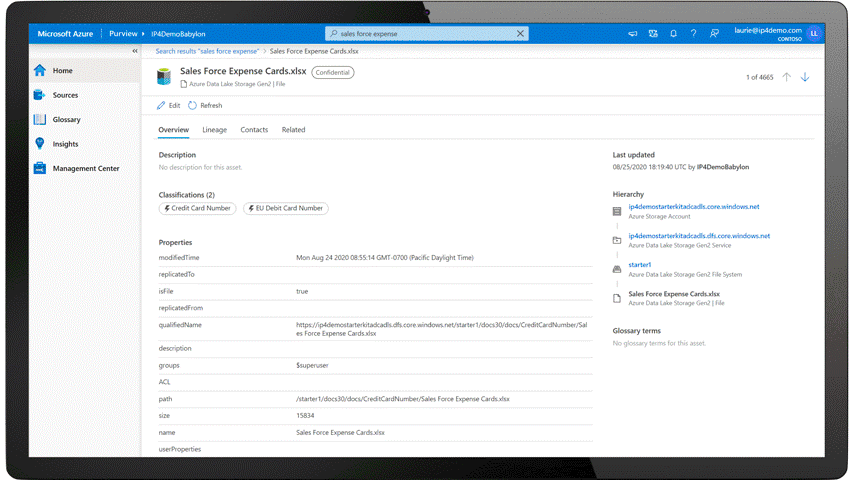The height and width of the screenshot is (480, 853).
Task: Collapse the left navigation pane
Action: pyautogui.click(x=135, y=51)
